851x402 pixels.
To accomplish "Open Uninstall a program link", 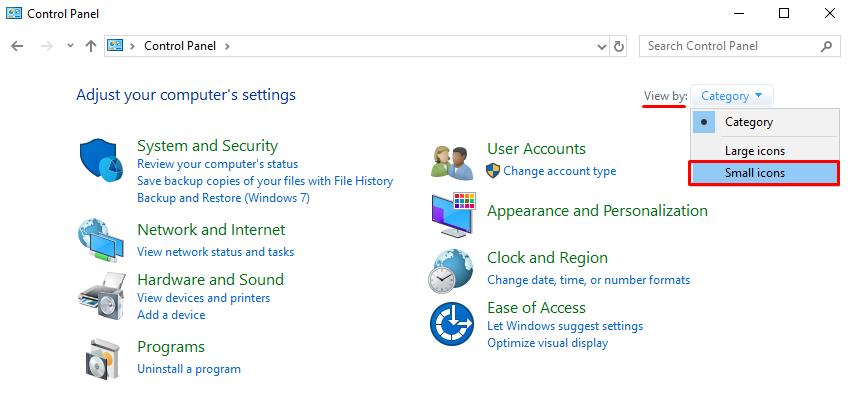I will click(x=189, y=369).
